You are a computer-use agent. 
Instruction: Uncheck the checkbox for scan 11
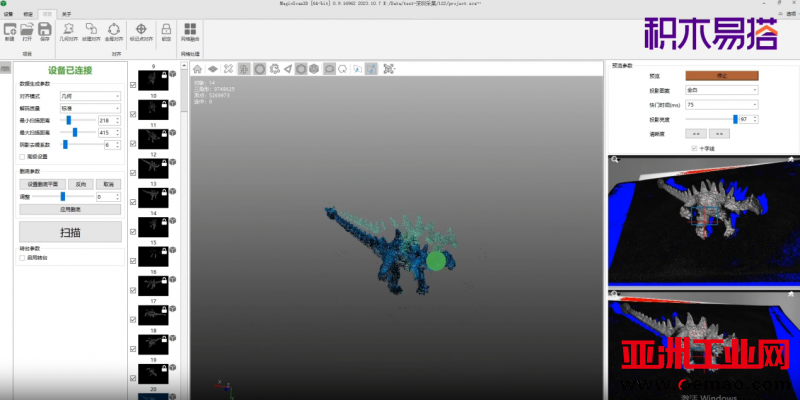coord(133,144)
